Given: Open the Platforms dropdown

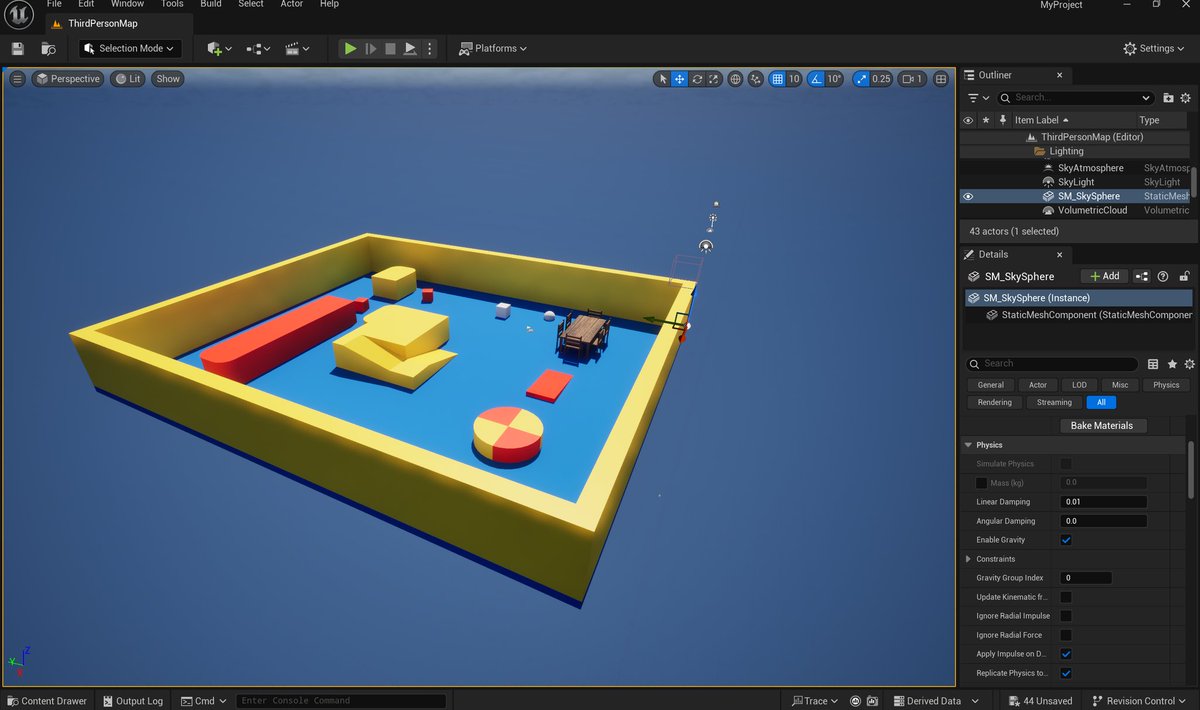Looking at the screenshot, I should pyautogui.click(x=492, y=48).
